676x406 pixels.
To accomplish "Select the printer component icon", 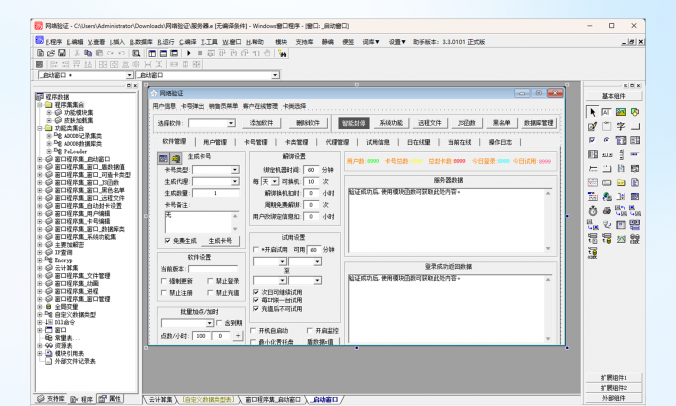I will click(607, 210).
